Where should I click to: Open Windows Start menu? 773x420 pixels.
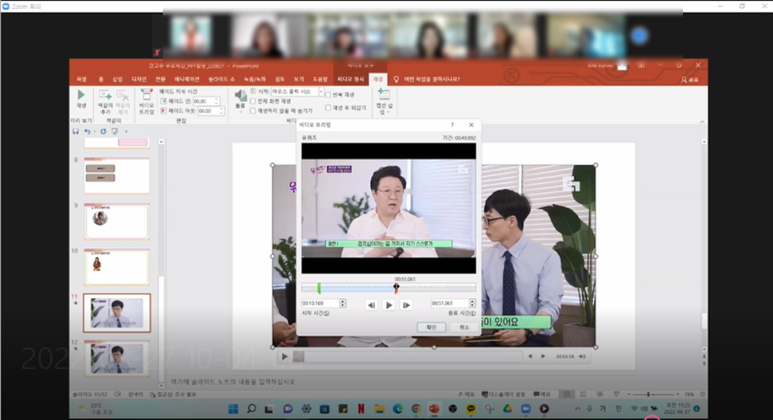point(233,409)
